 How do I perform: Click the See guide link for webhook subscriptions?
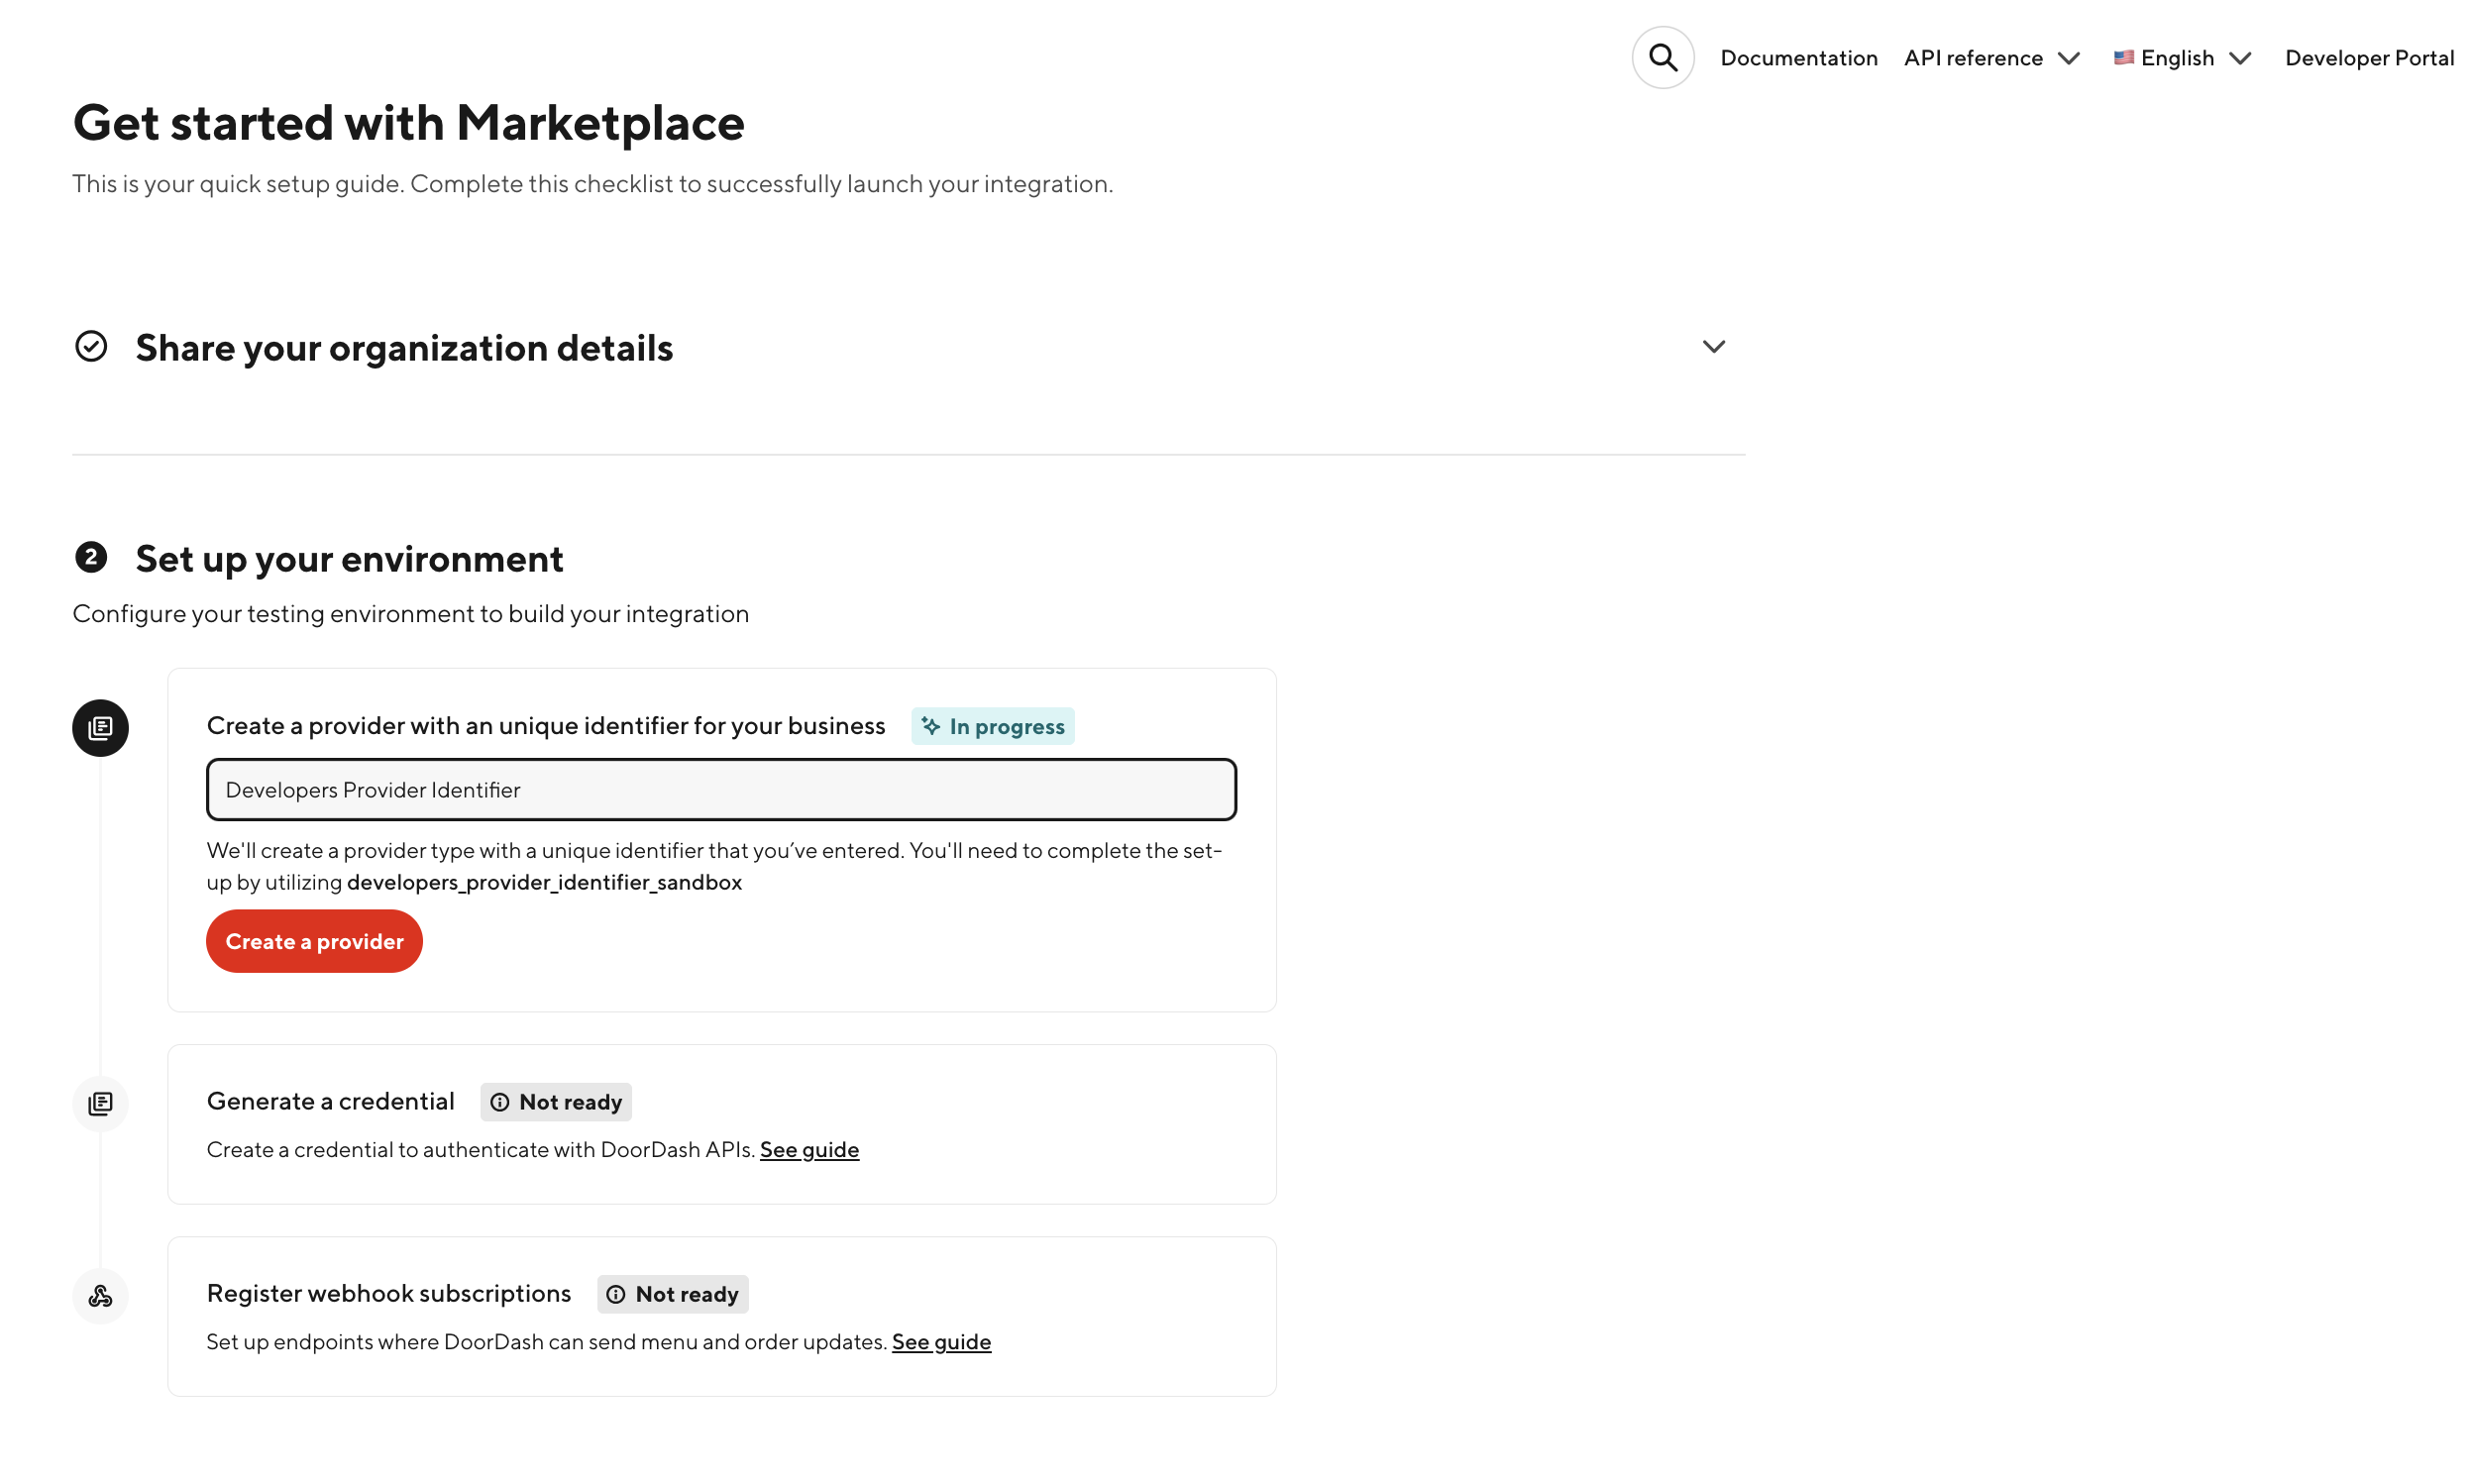941,1341
